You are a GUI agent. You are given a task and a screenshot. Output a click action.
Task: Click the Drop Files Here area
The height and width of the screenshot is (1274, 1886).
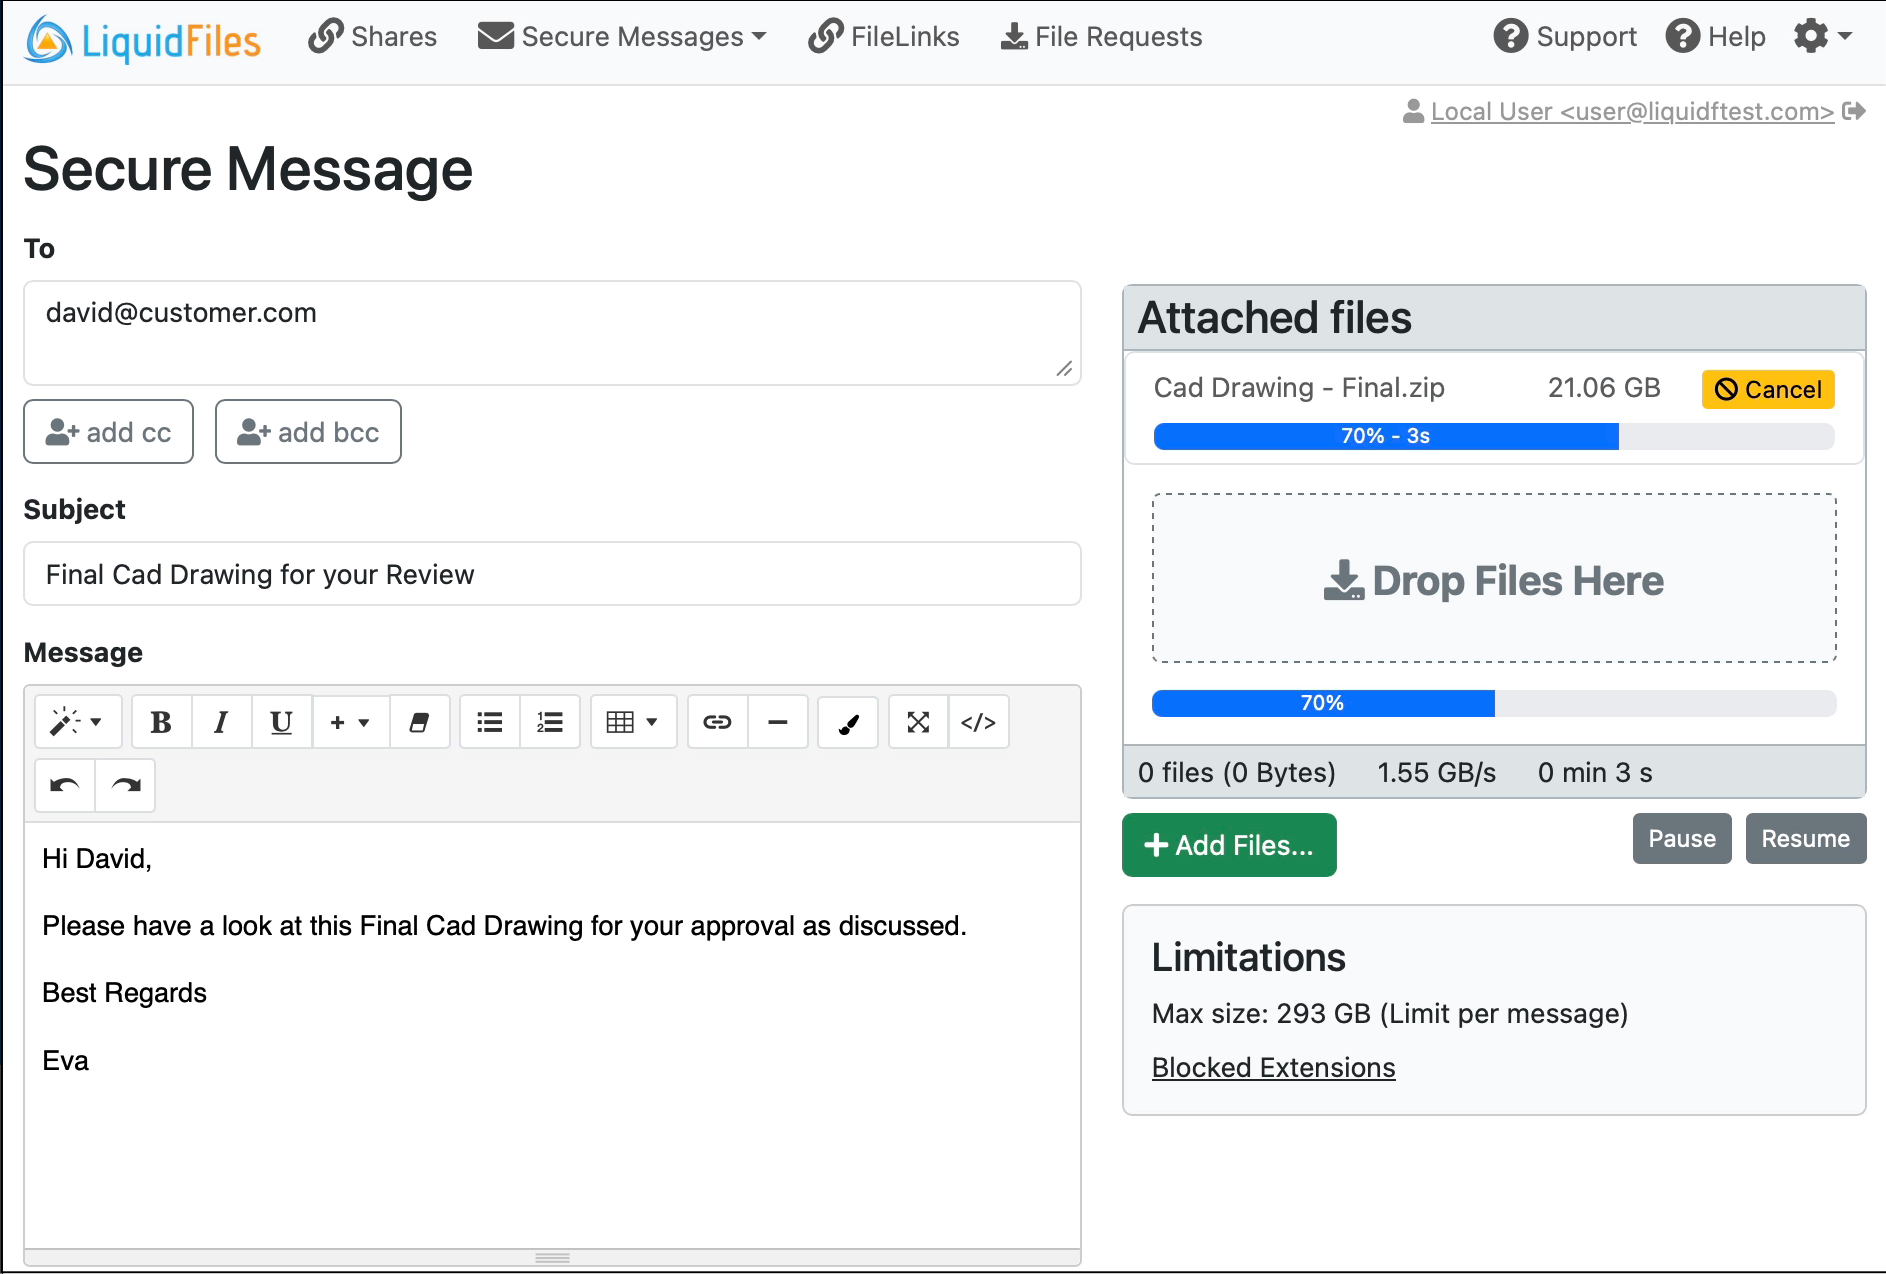tap(1493, 578)
